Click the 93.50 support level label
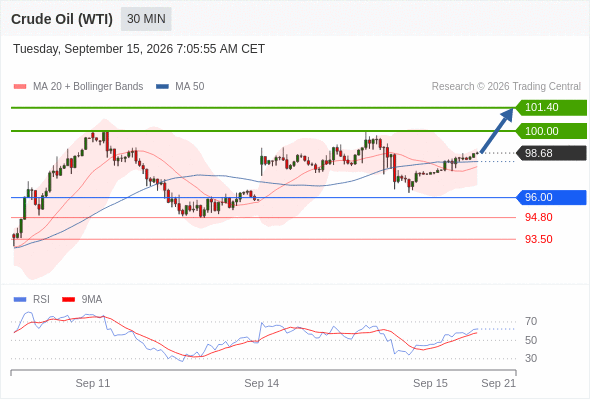This screenshot has height=400, width=590. 538,239
